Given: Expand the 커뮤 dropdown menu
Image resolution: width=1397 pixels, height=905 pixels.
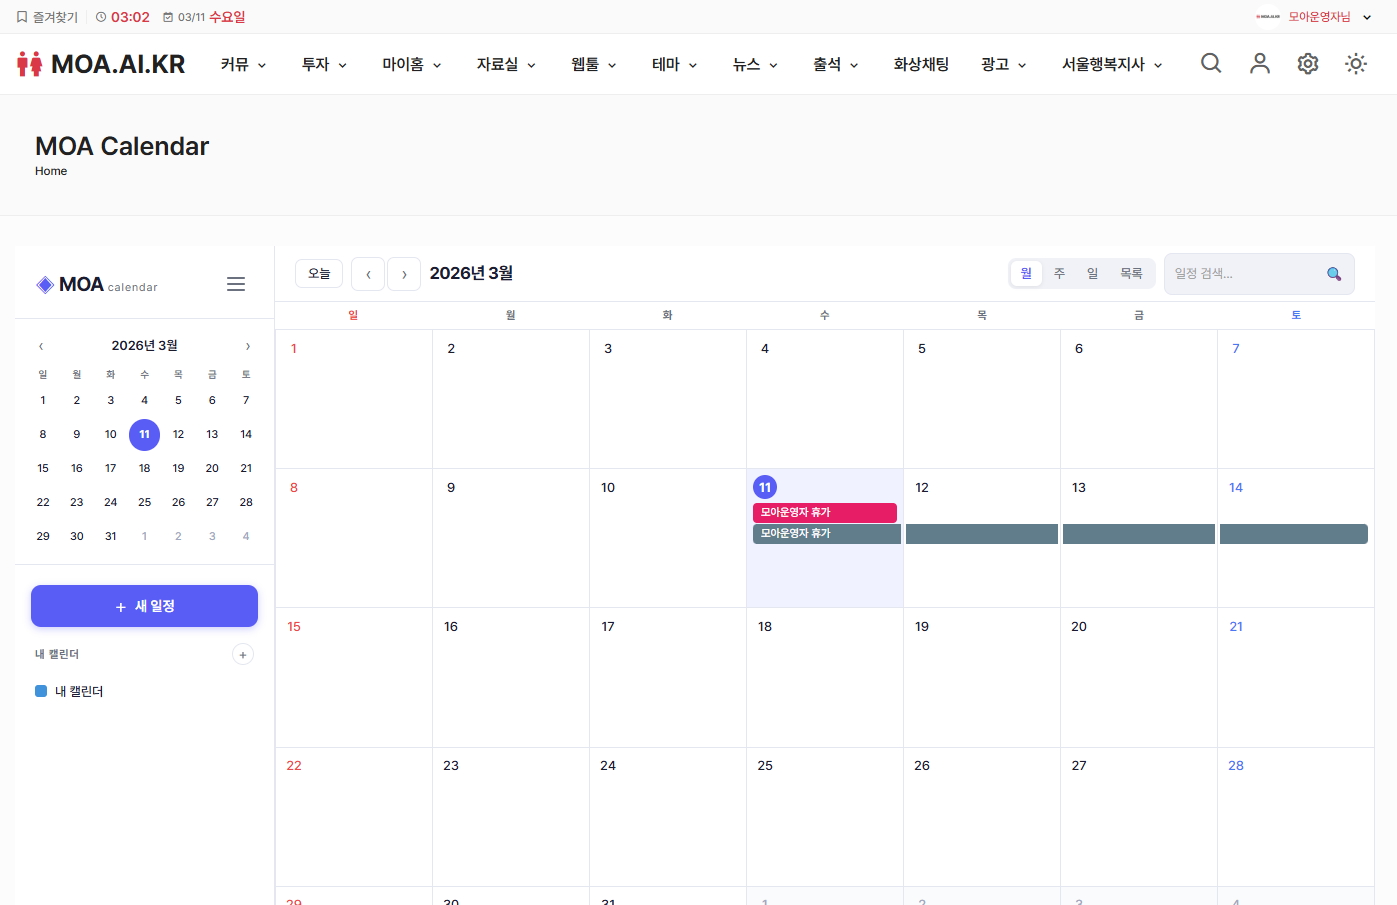Looking at the screenshot, I should pos(243,64).
